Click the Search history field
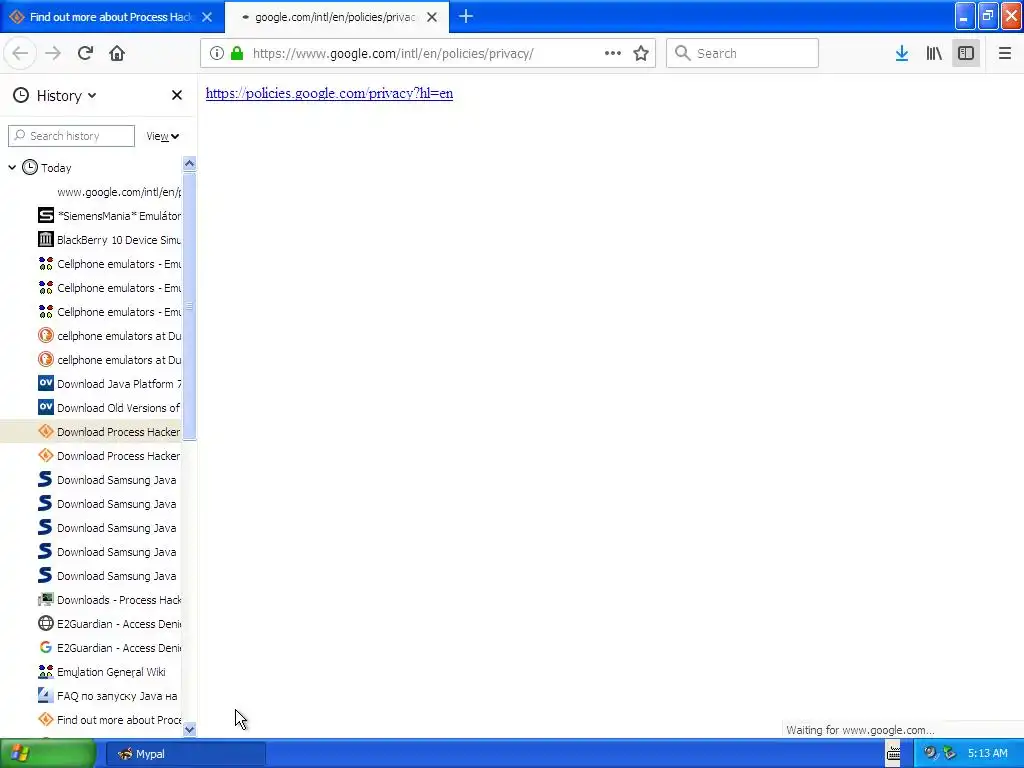Image resolution: width=1024 pixels, height=768 pixels. coord(71,136)
